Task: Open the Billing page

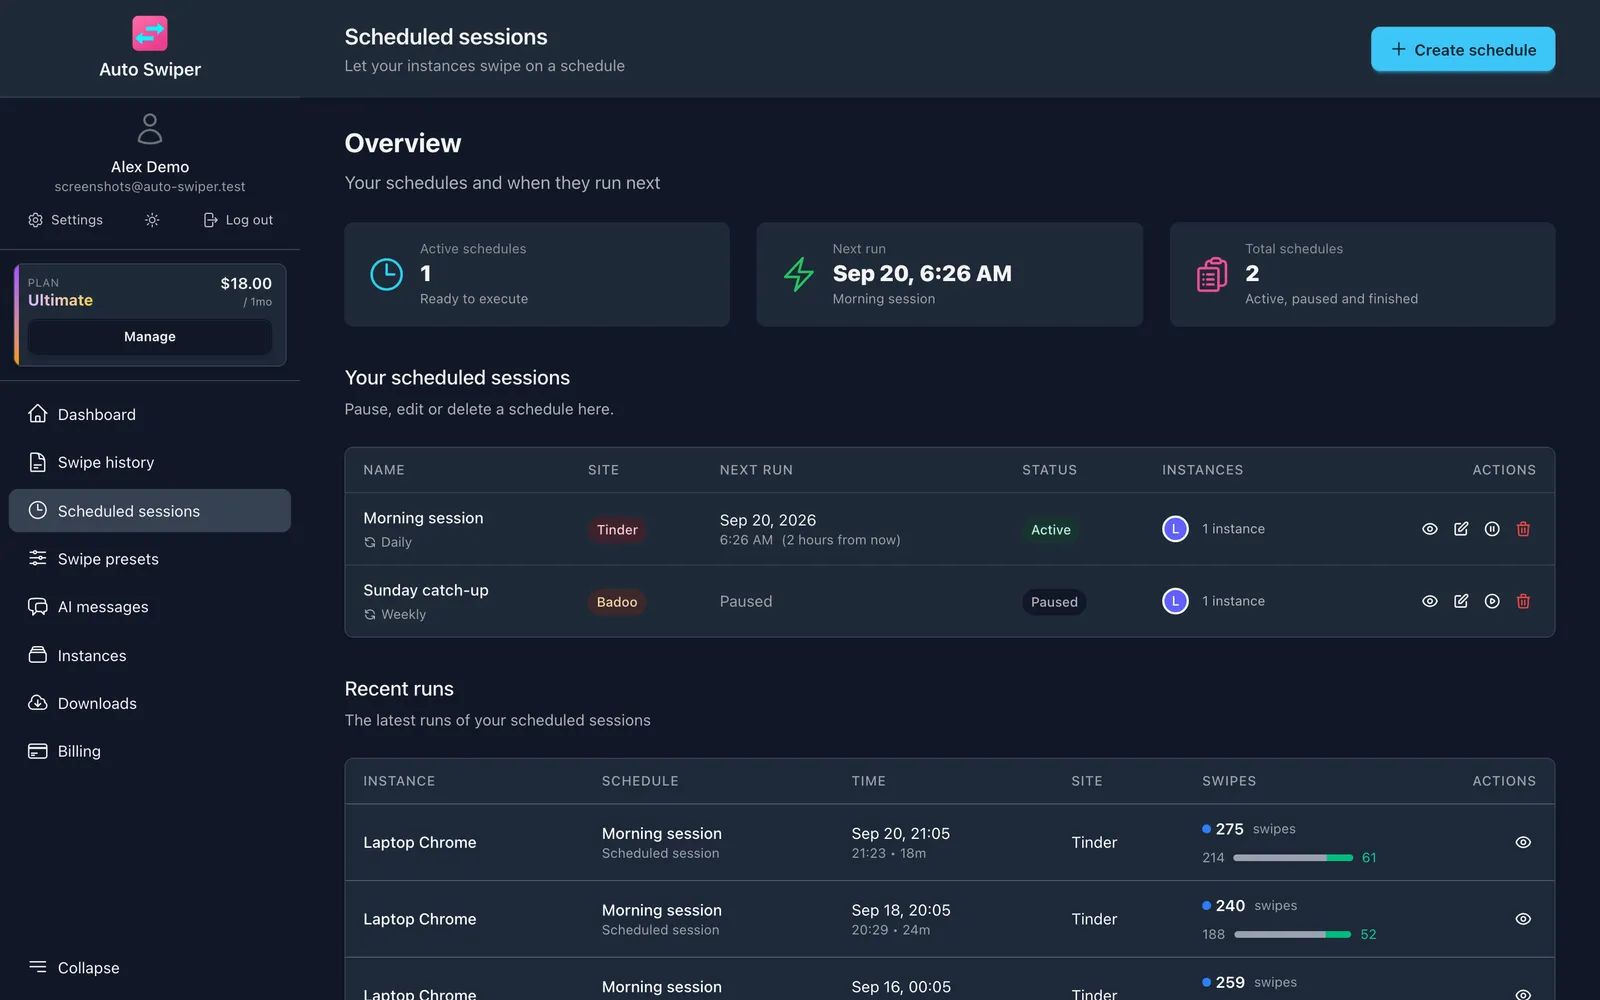Action: [150, 751]
